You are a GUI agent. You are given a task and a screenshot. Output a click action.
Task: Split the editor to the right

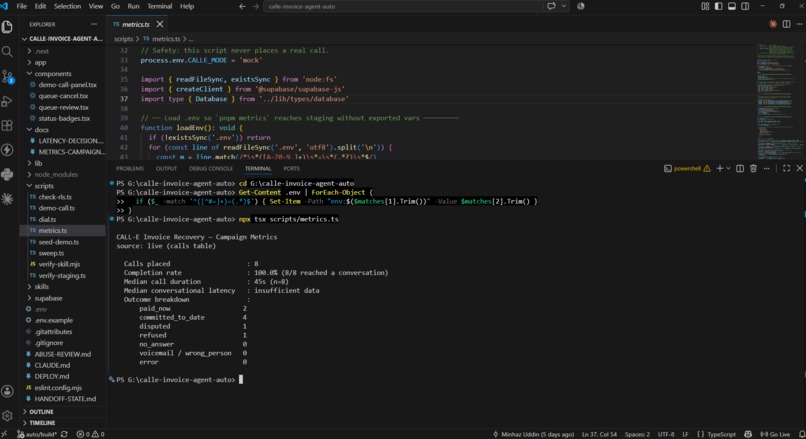coord(786,24)
